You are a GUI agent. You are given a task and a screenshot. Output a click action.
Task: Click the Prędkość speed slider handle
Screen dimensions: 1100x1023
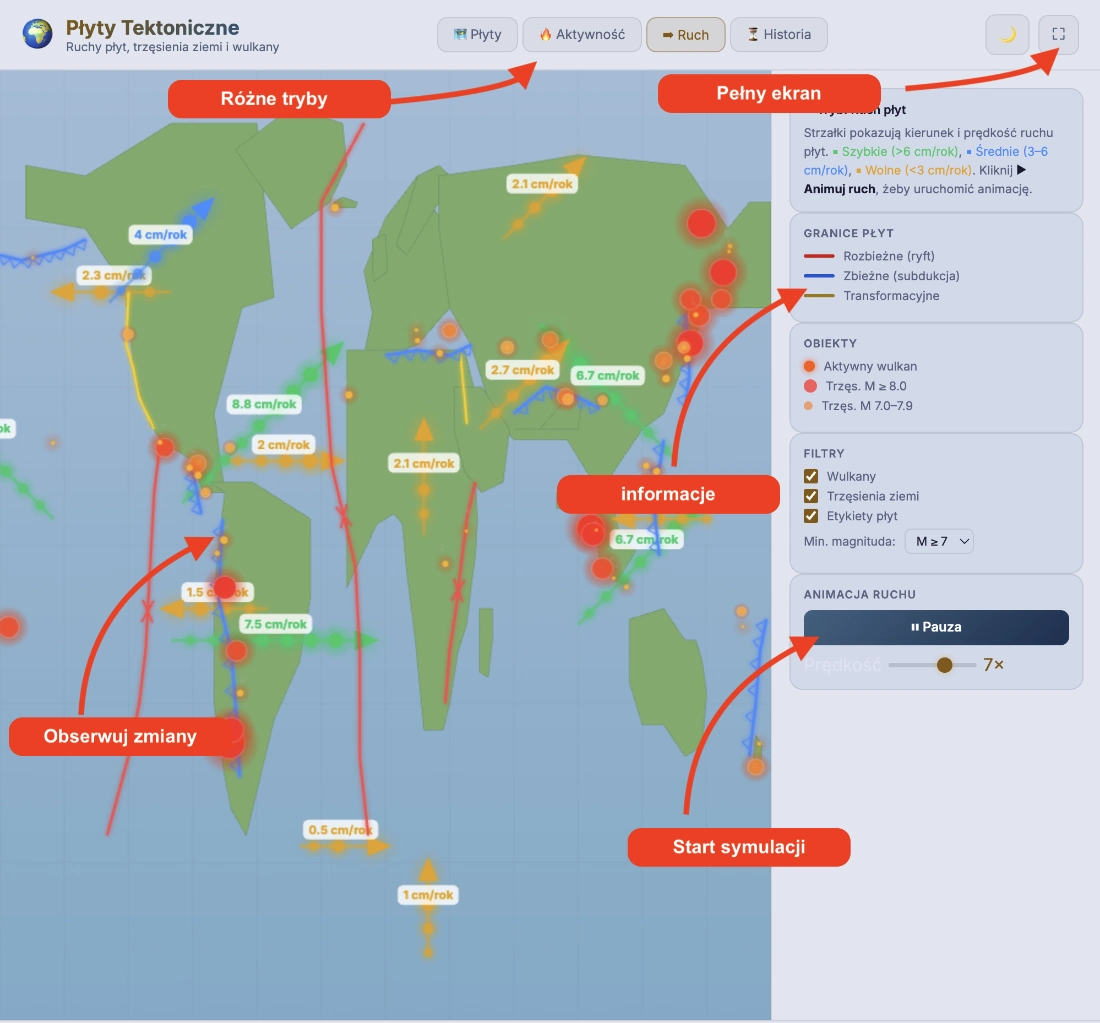coord(944,665)
